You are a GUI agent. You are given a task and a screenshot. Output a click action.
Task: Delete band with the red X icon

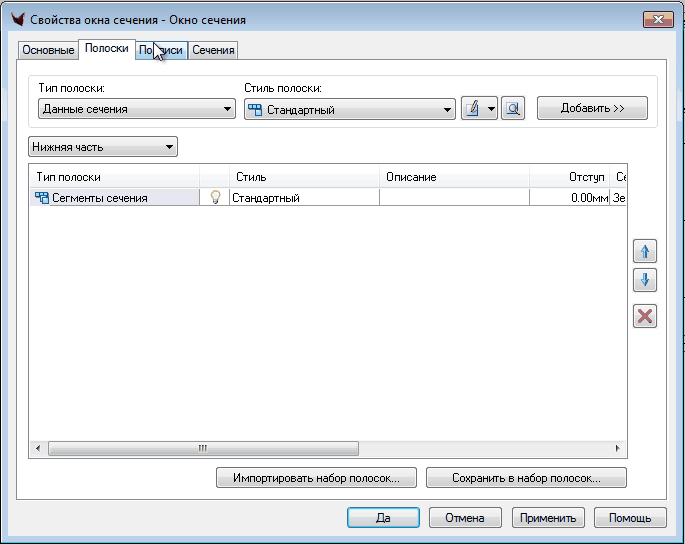645,317
